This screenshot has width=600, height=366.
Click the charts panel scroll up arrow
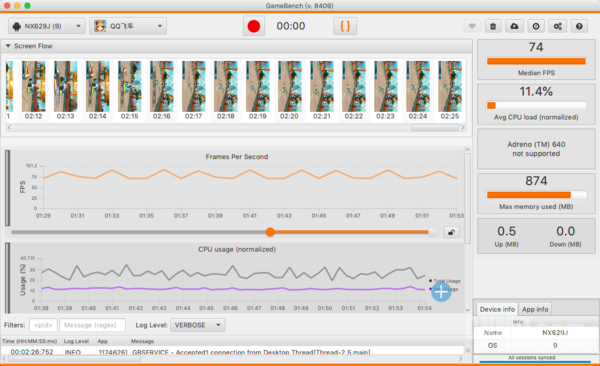(467, 149)
